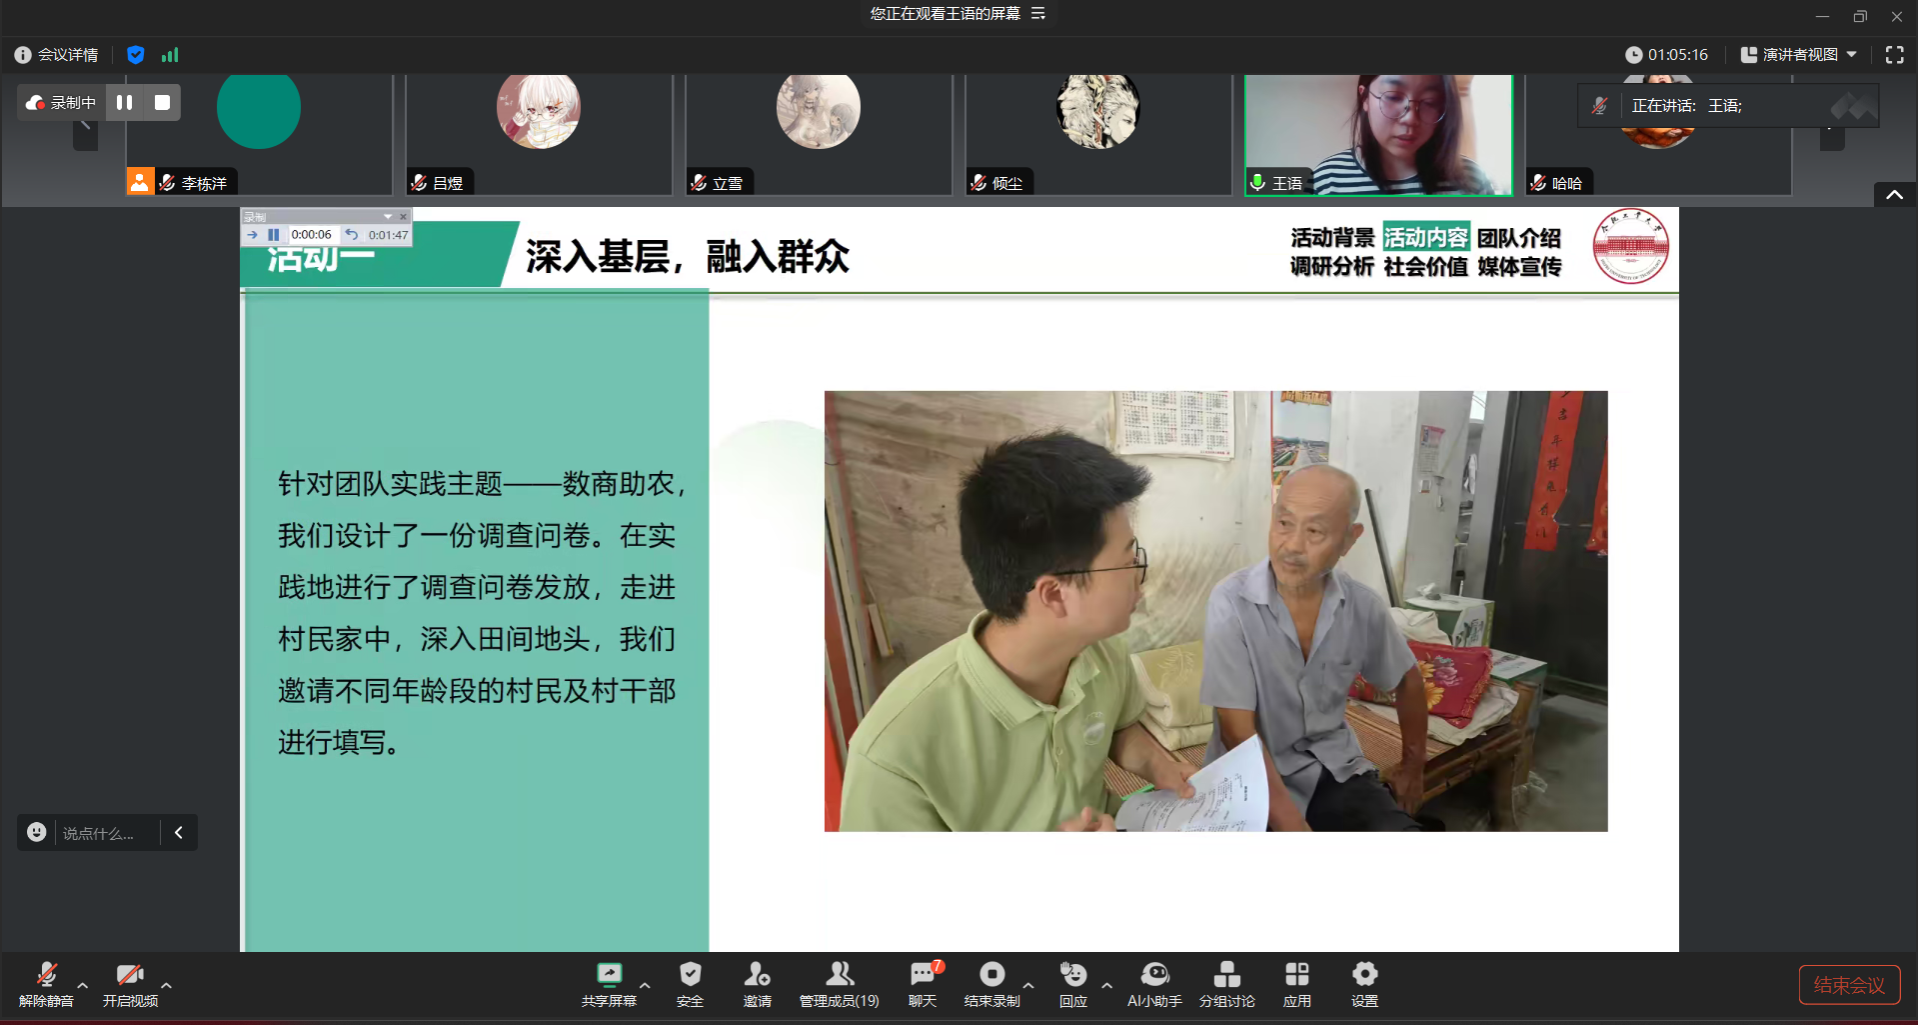Open the Chat (聊天) panel
Image resolution: width=1918 pixels, height=1025 pixels.
click(x=922, y=984)
